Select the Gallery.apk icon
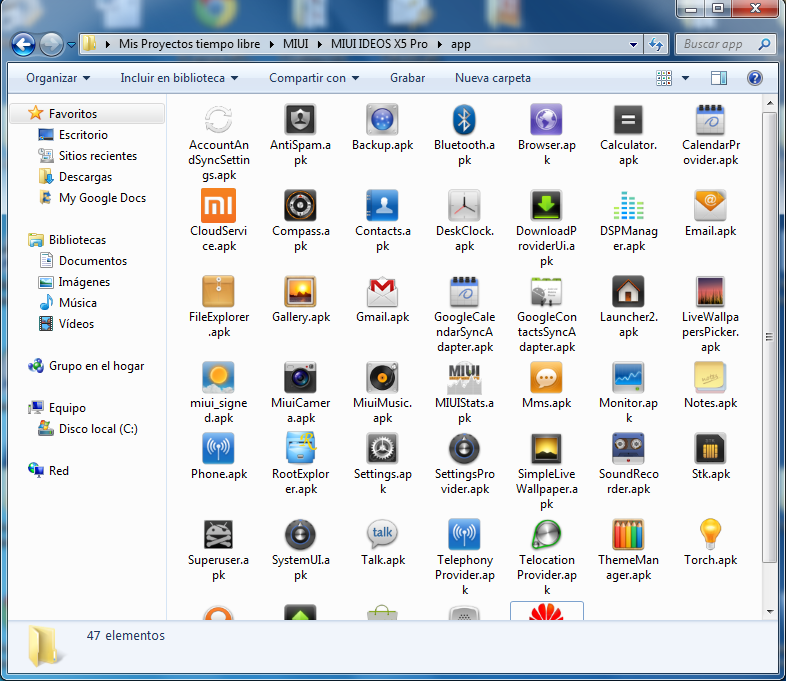This screenshot has width=786, height=682. coord(300,291)
